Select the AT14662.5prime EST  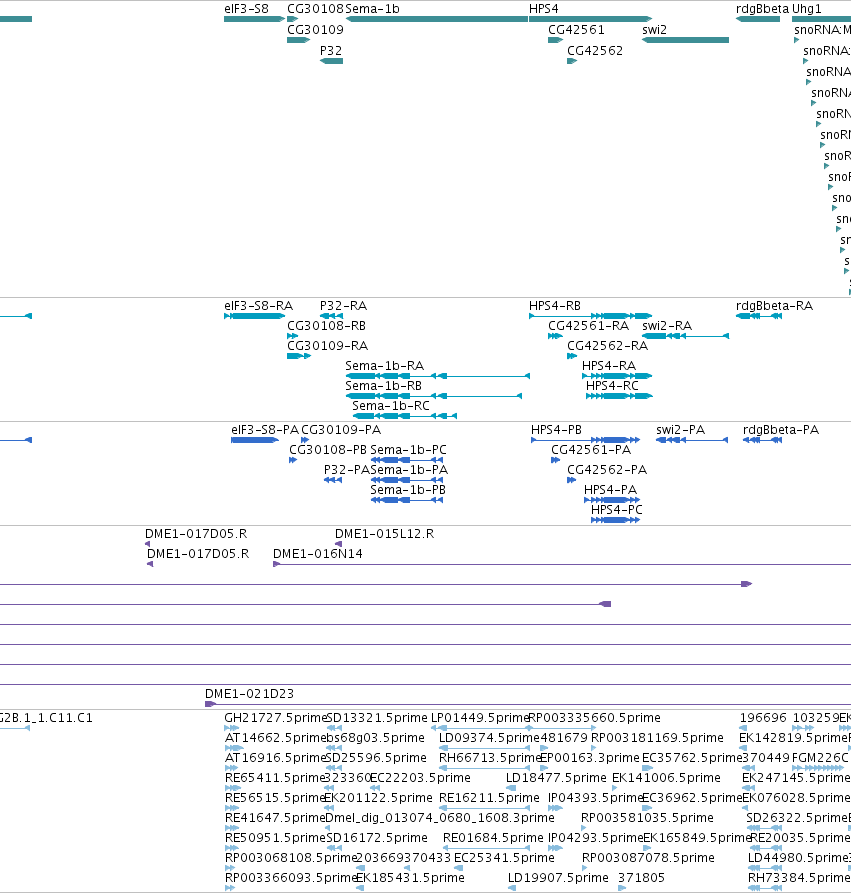coord(234,748)
